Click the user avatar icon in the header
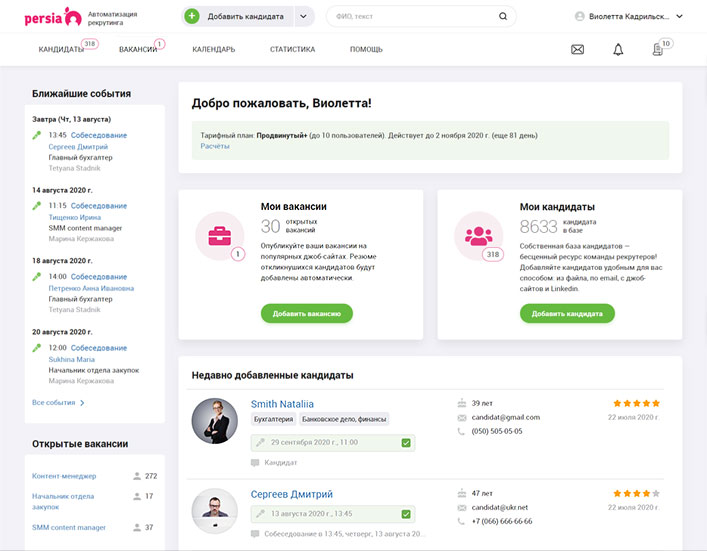707x551 pixels. pos(579,16)
